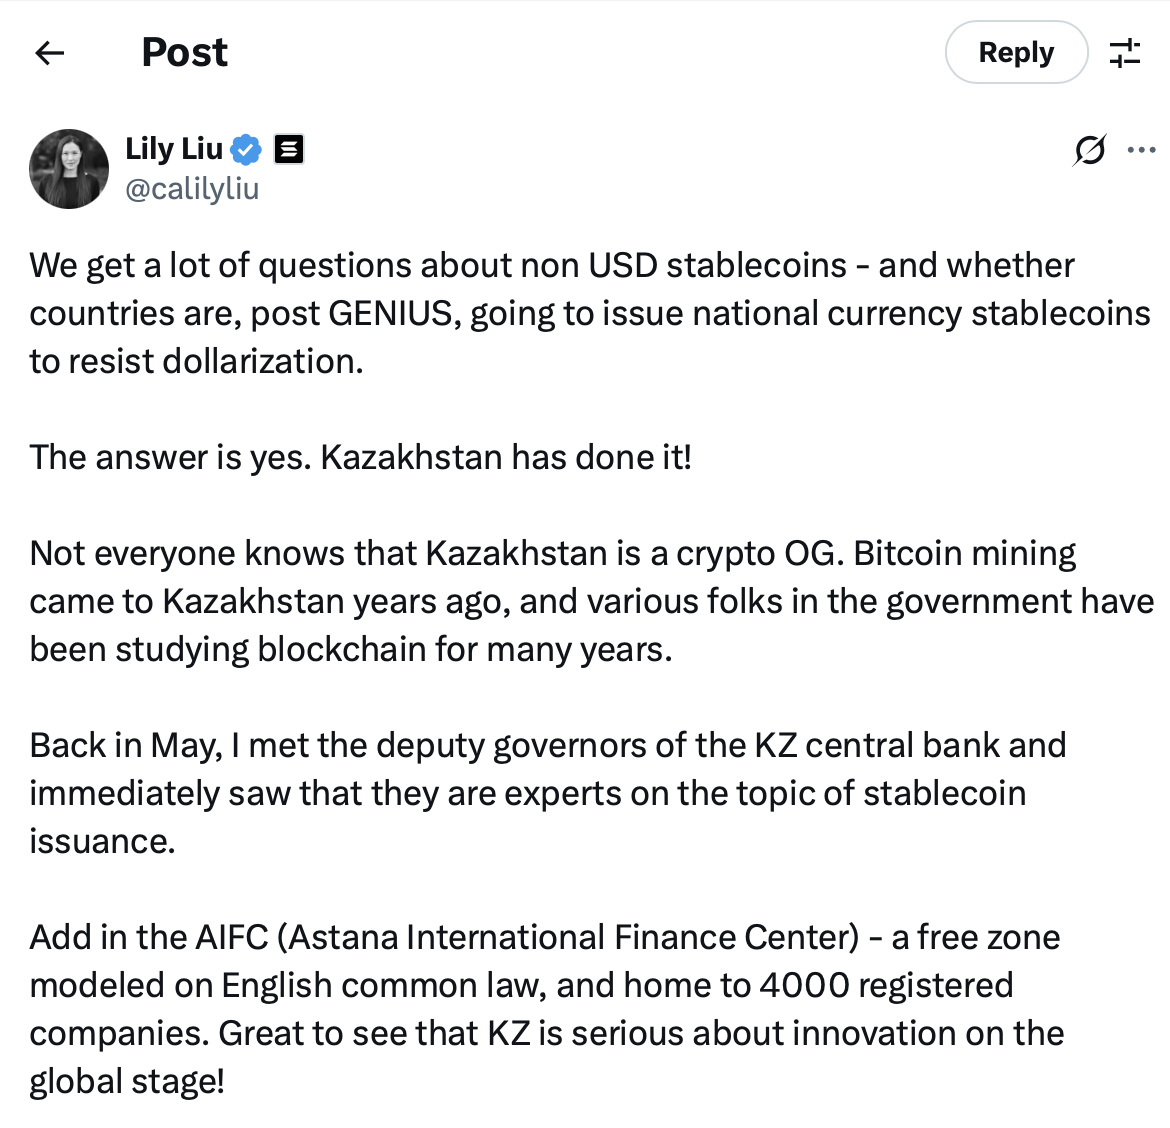Click the paragraph about AIFC free zone
Viewport: 1170px width, 1128px height.
coord(546,1009)
